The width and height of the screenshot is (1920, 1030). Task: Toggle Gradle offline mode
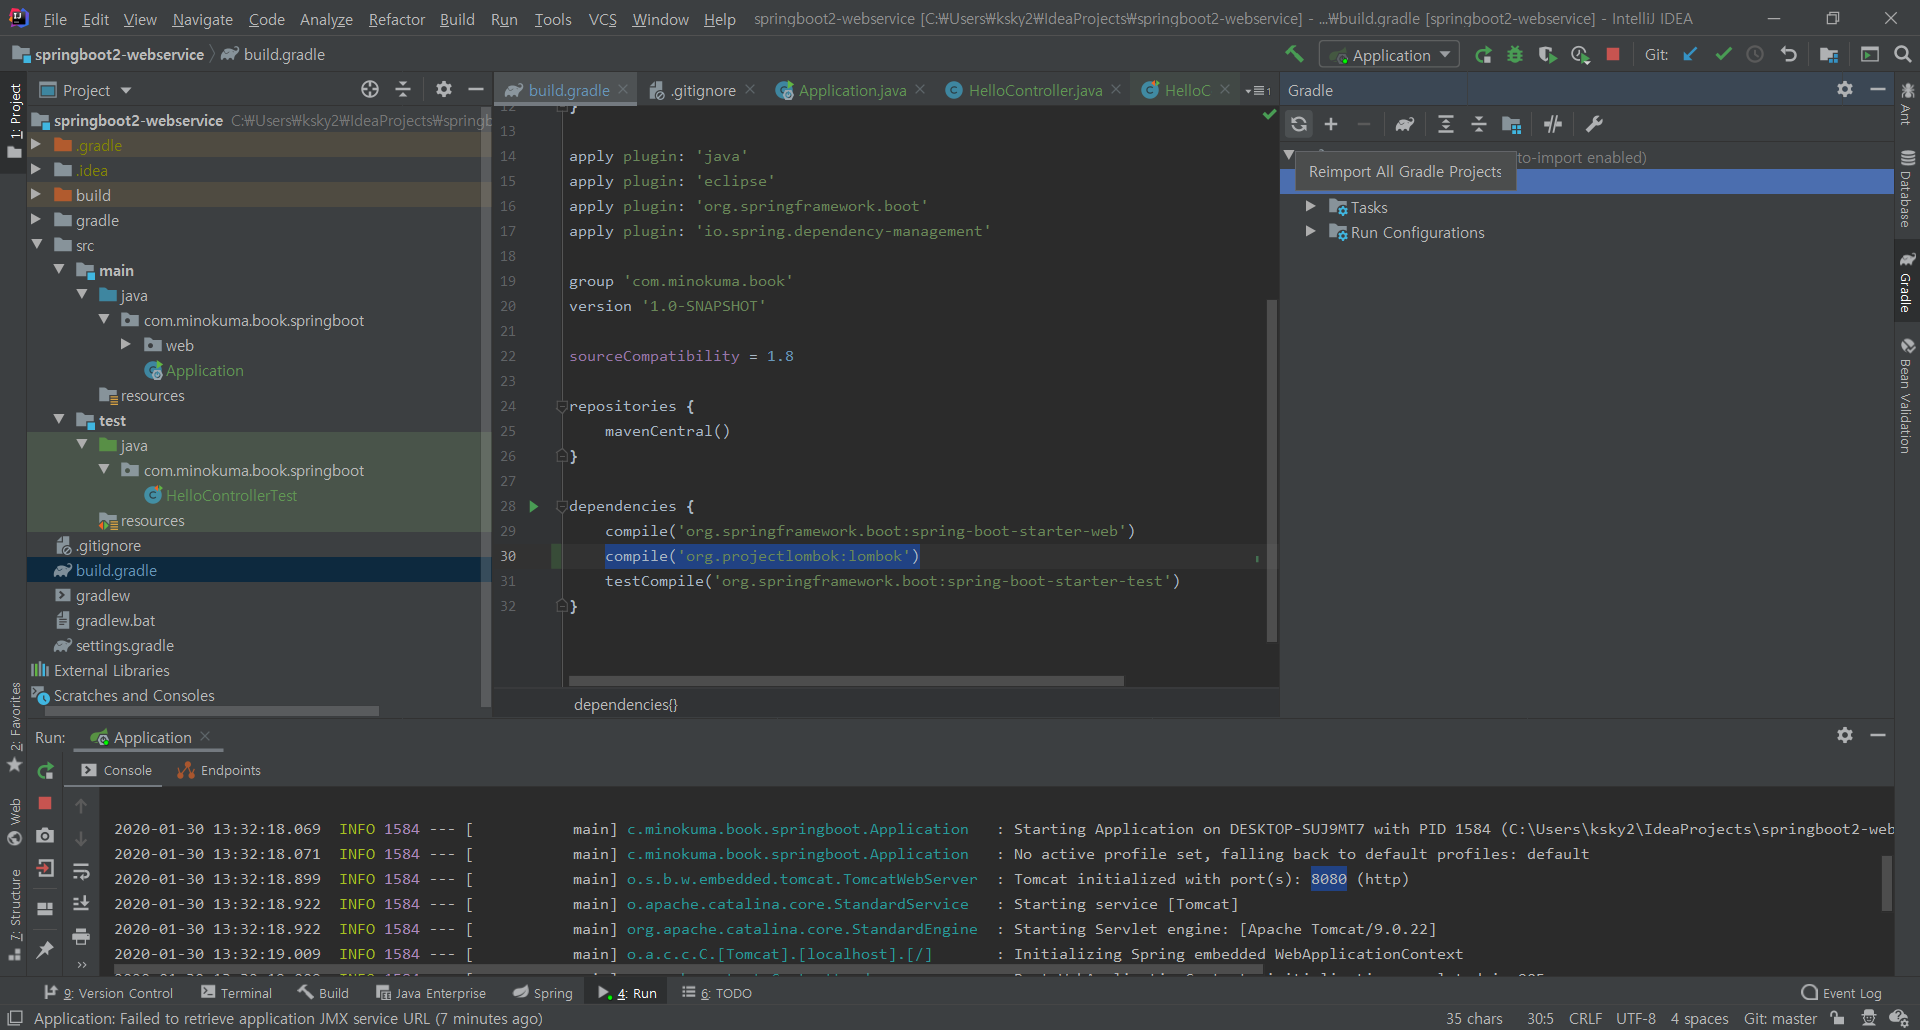pyautogui.click(x=1552, y=124)
